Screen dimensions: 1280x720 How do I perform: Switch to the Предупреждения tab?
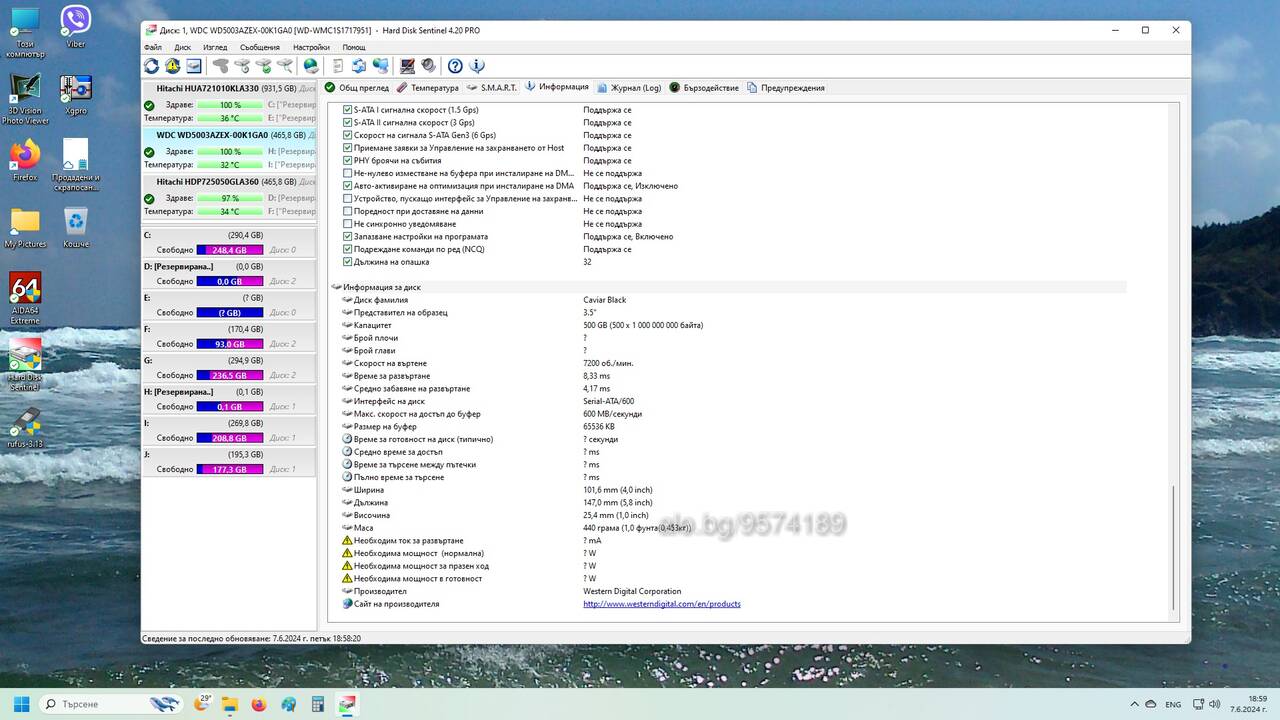click(x=786, y=88)
